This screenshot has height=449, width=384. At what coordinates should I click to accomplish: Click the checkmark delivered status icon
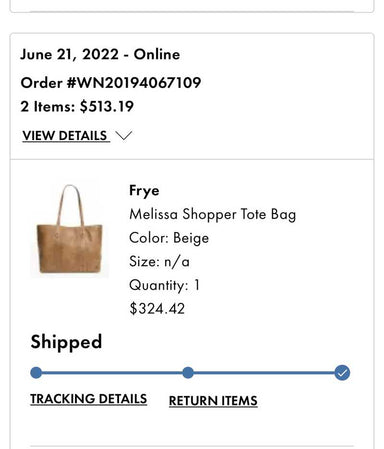[342, 373]
